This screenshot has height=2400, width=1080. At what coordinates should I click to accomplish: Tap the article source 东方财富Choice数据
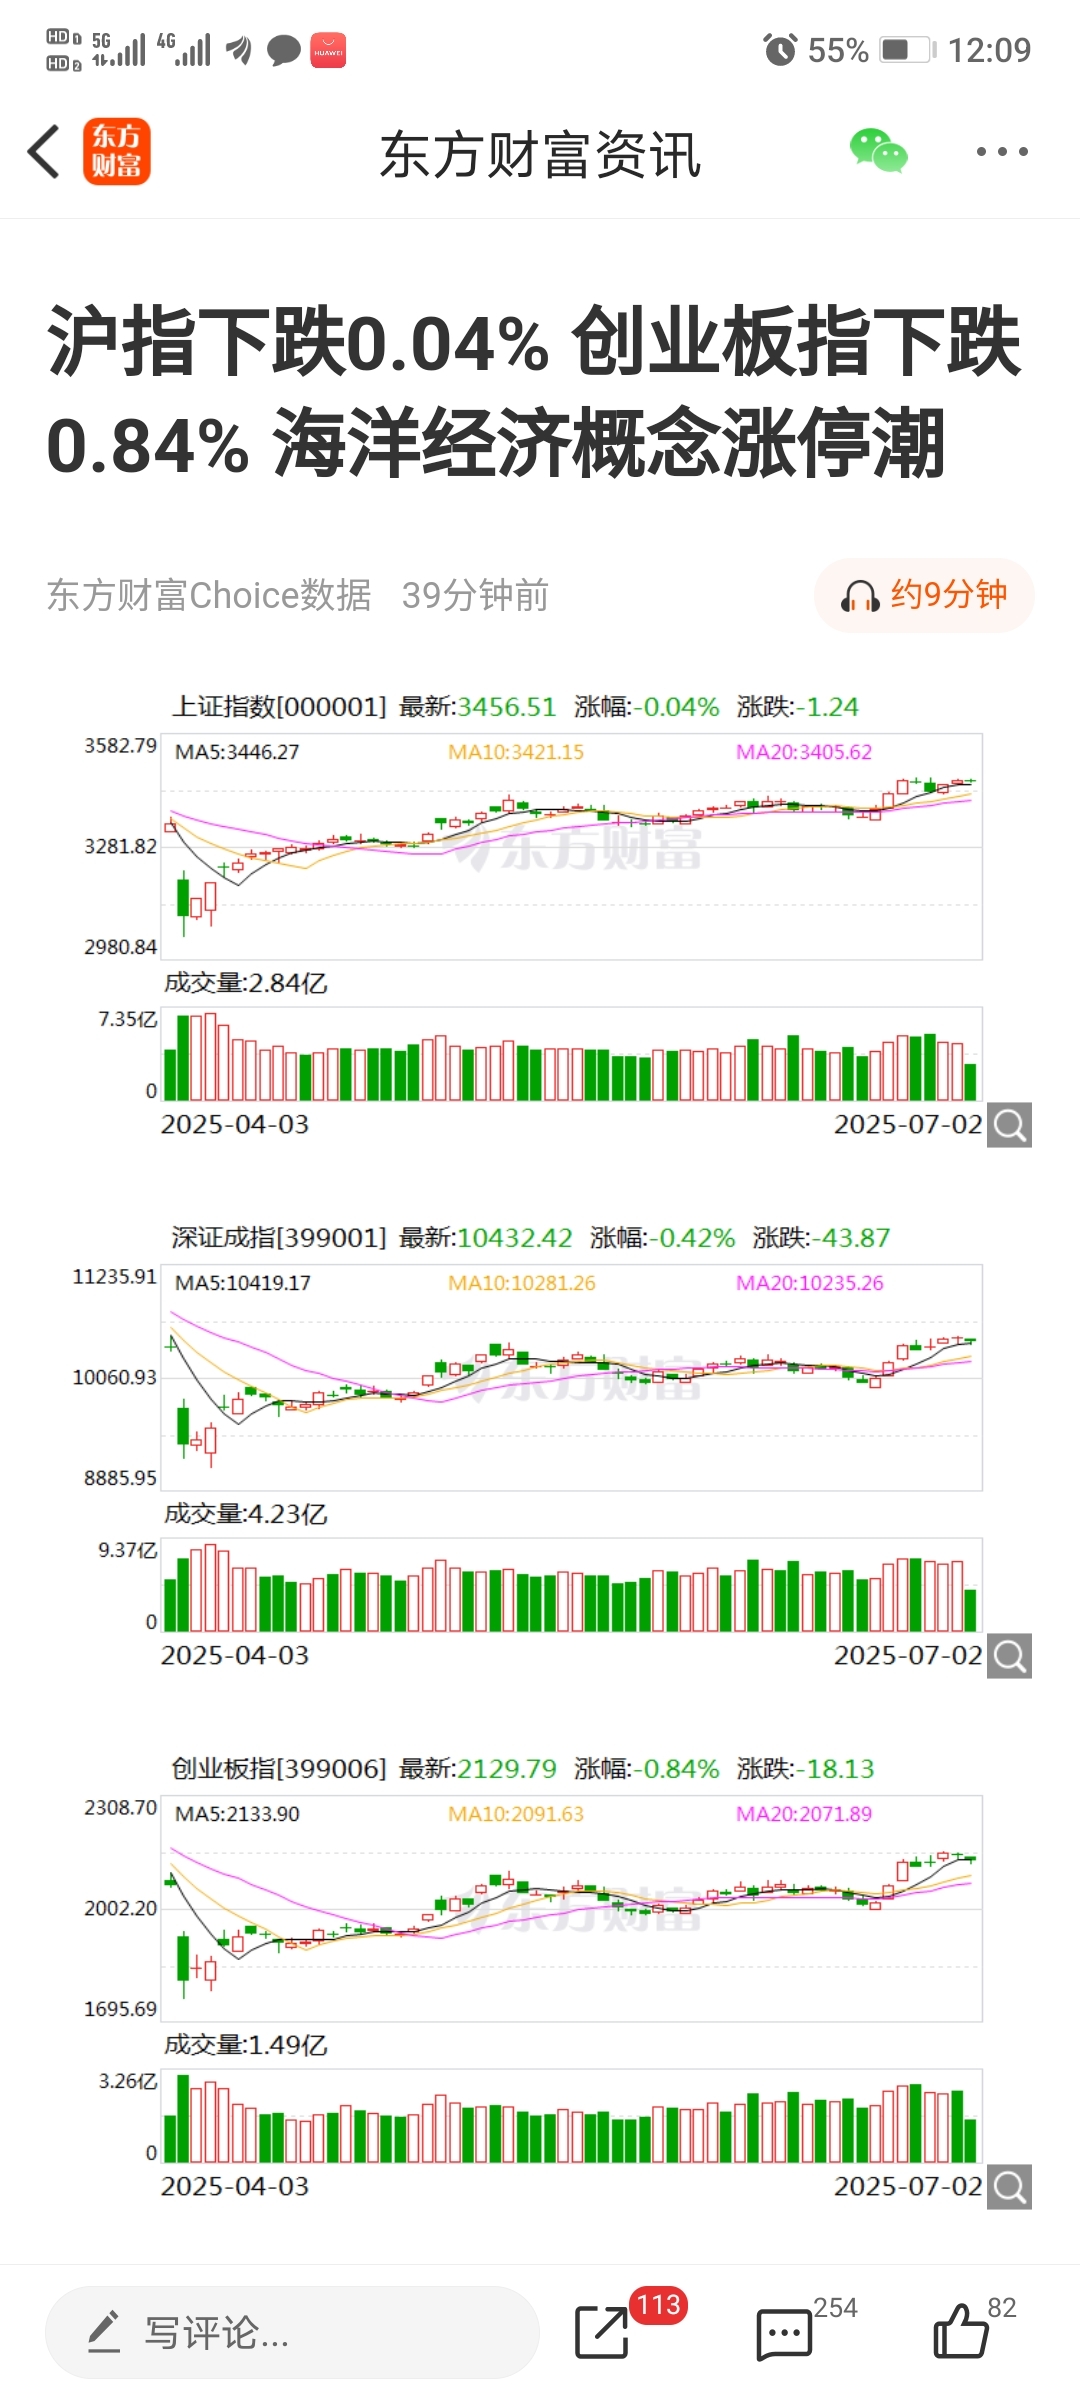209,595
